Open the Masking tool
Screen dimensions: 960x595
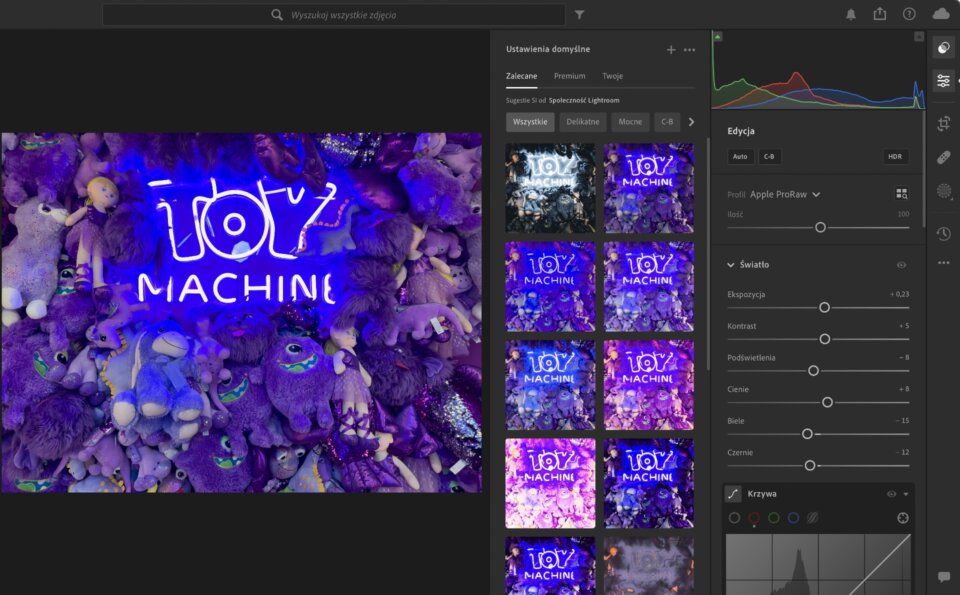pyautogui.click(x=944, y=193)
